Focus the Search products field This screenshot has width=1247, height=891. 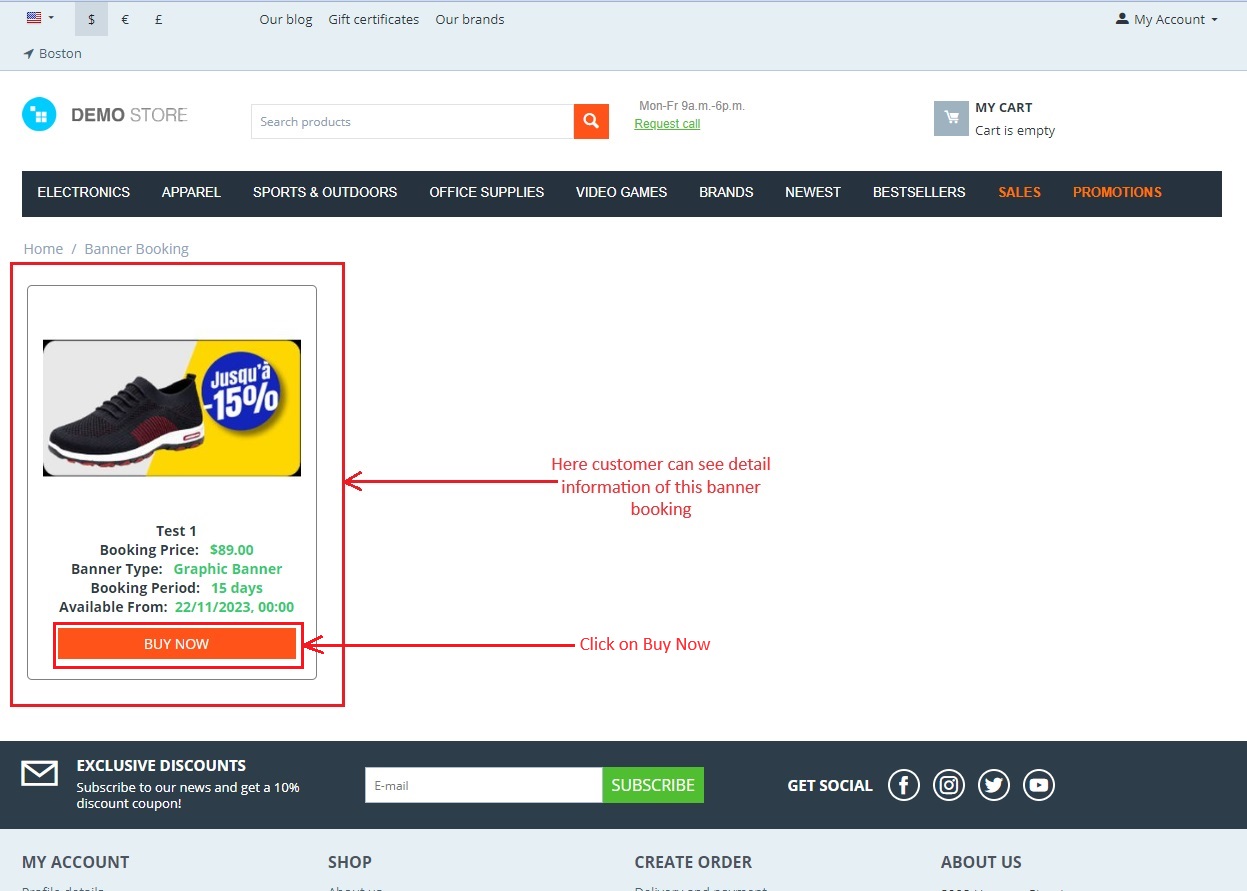coord(412,122)
